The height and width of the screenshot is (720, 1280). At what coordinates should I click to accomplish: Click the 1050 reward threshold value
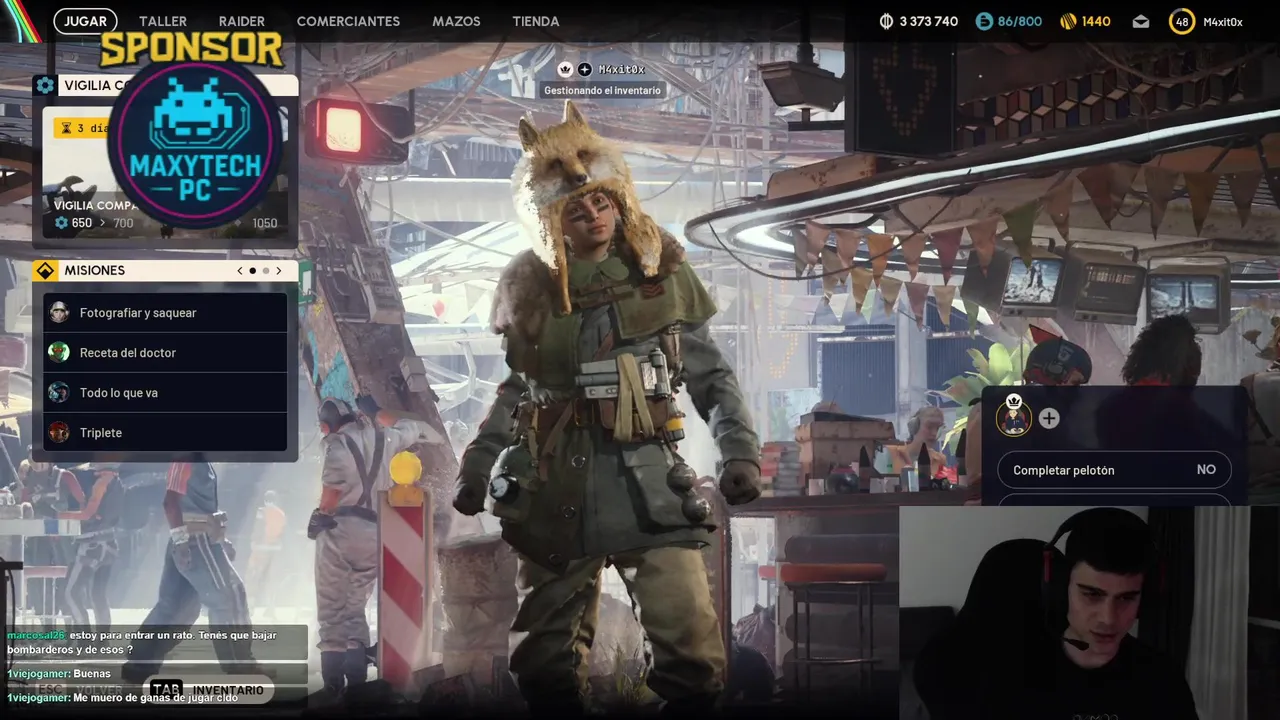(265, 223)
